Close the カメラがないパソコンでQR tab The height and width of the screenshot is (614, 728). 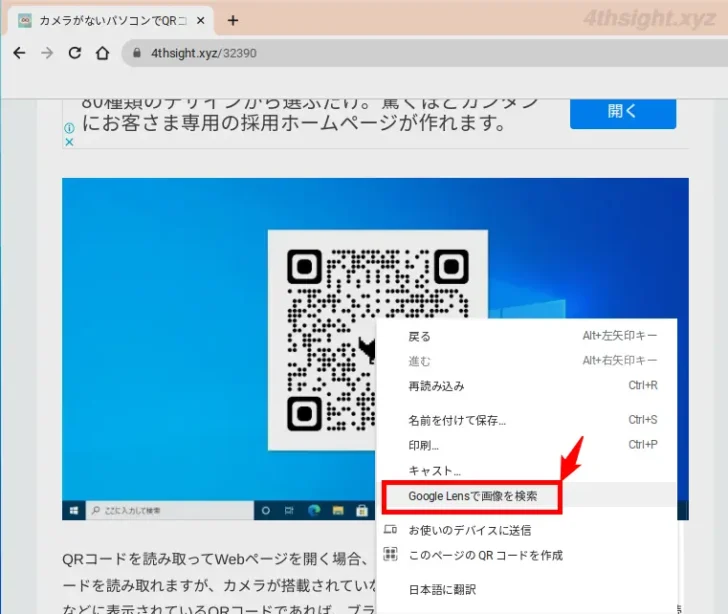pos(201,20)
